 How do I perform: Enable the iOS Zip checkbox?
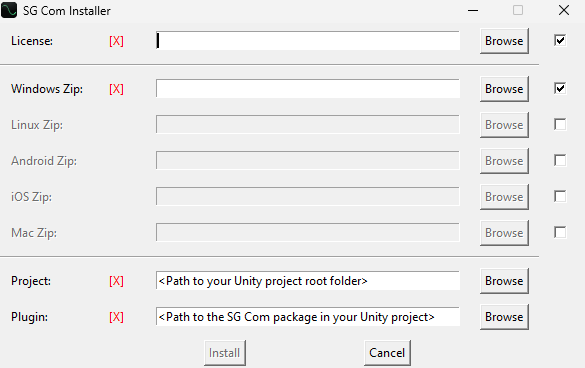[x=560, y=196]
